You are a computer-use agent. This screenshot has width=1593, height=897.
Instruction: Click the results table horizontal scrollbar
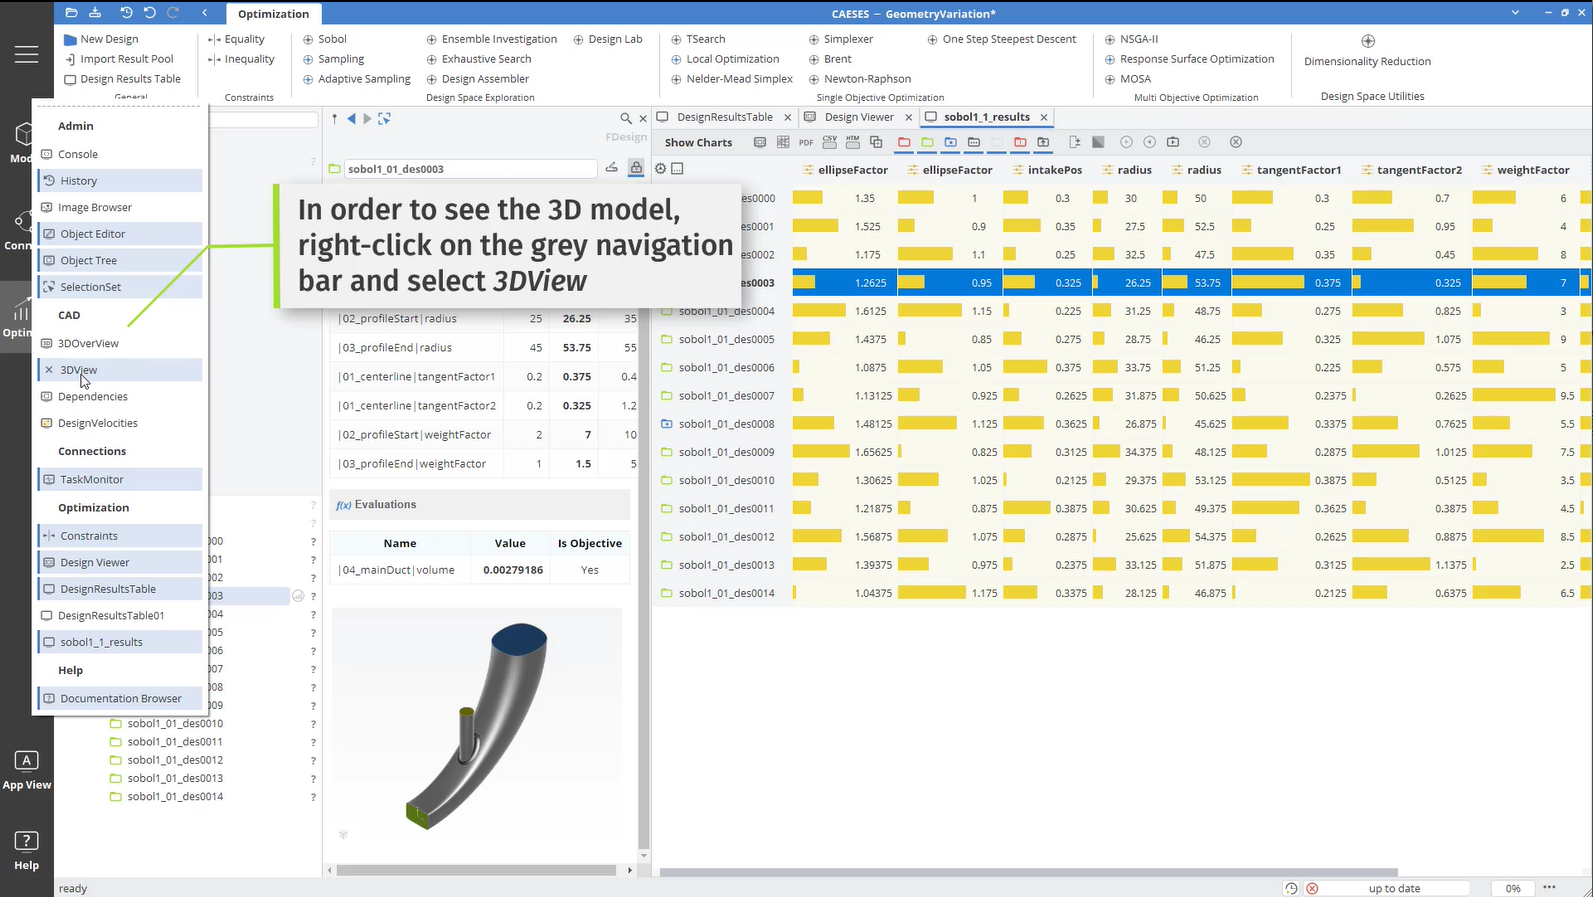point(1028,872)
